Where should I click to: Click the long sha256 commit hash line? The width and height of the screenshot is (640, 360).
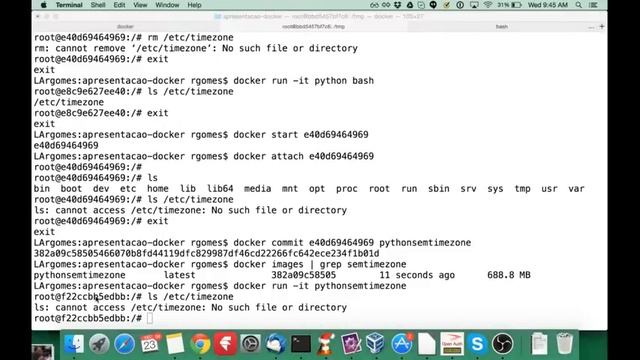[206, 253]
